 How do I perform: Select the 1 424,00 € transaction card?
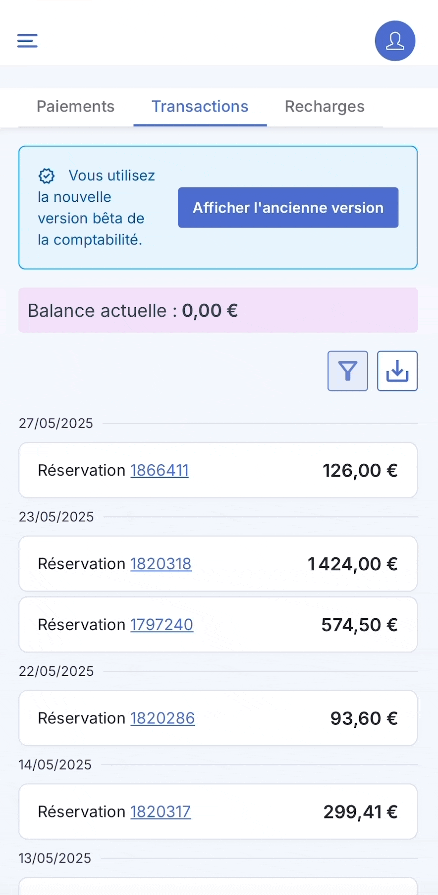point(218,564)
